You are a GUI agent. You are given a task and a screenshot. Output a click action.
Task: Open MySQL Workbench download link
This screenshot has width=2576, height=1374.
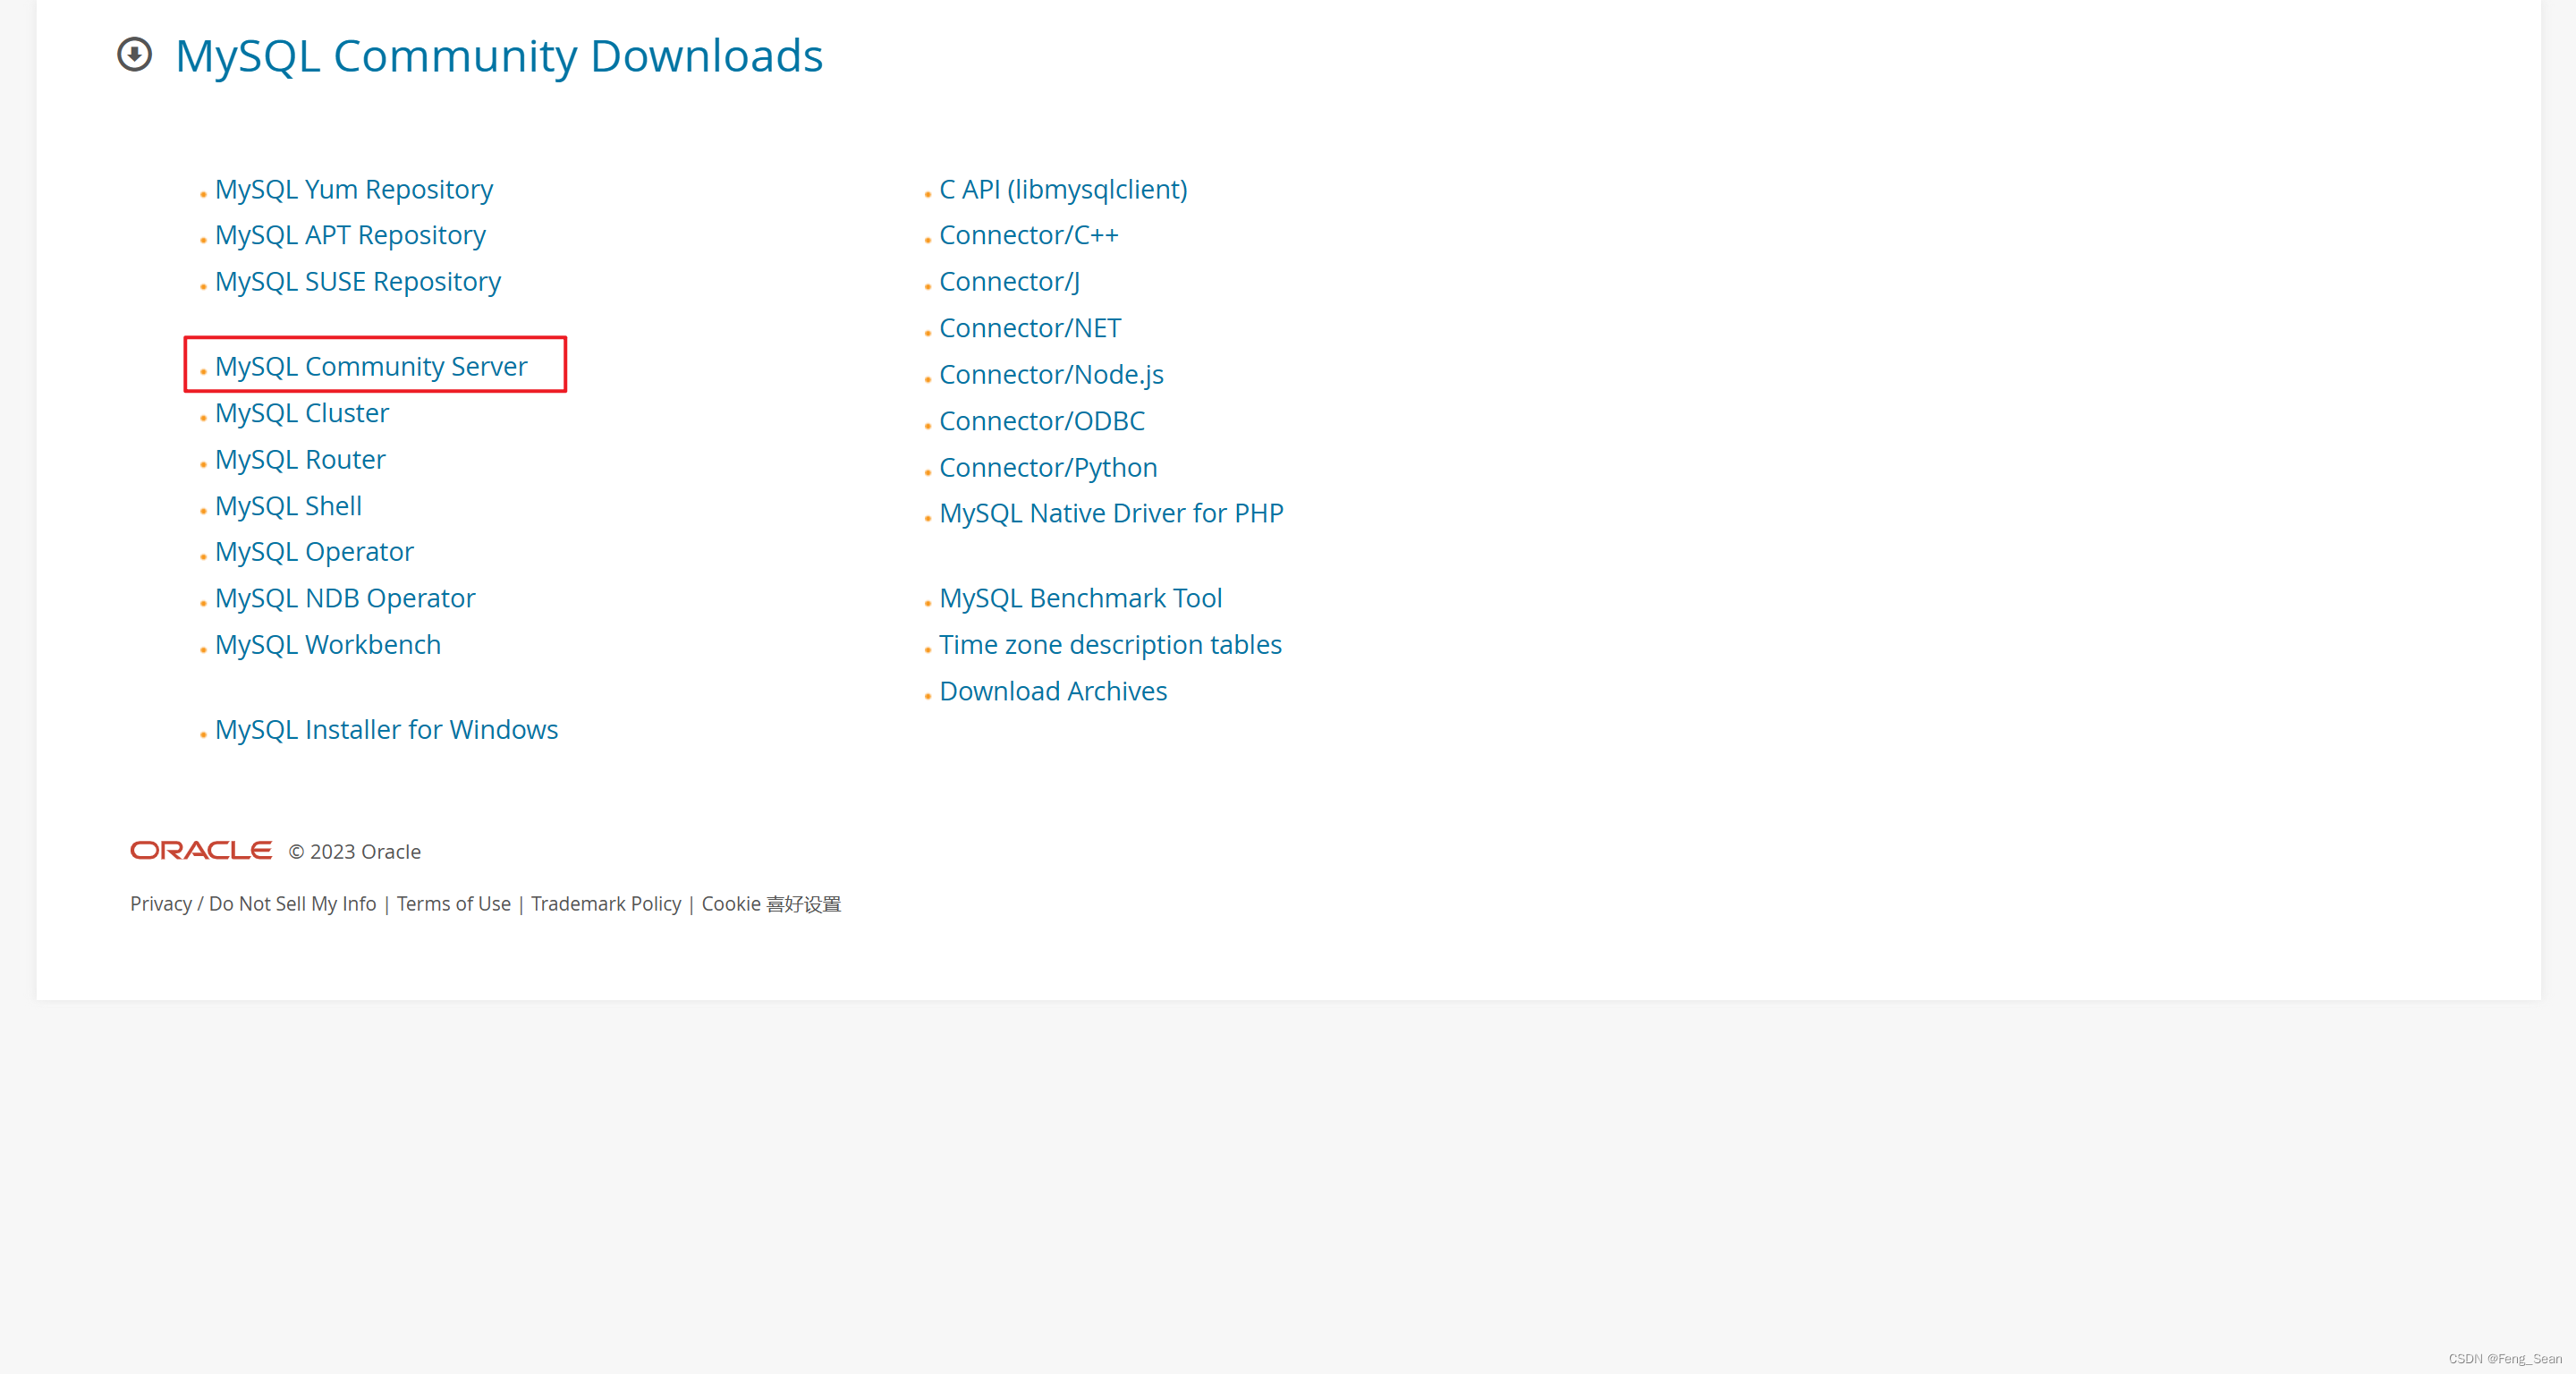coord(328,645)
